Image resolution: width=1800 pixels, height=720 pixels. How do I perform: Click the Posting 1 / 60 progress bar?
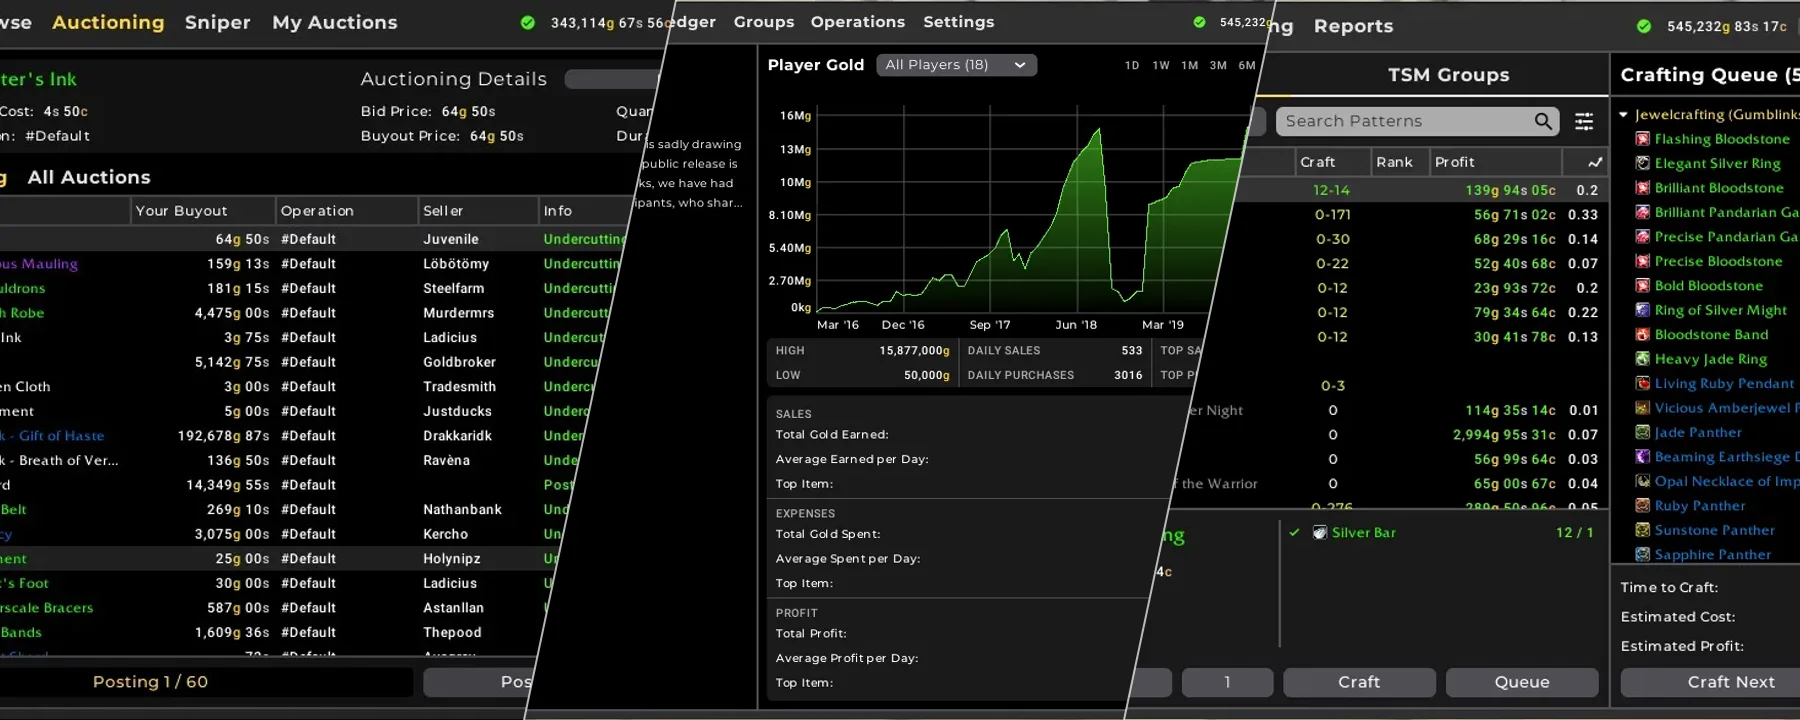click(x=204, y=682)
